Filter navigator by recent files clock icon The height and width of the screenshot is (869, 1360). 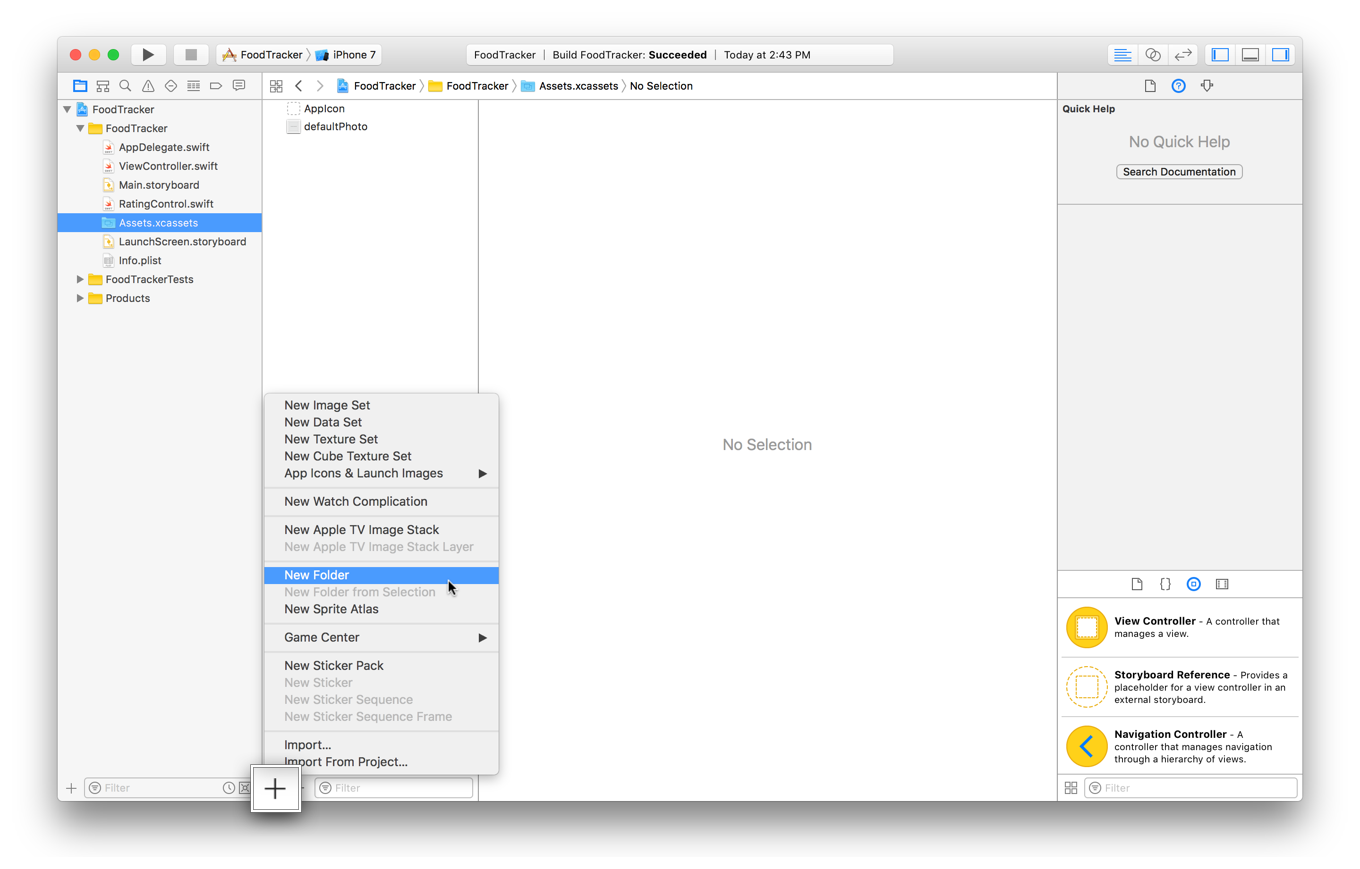[229, 788]
